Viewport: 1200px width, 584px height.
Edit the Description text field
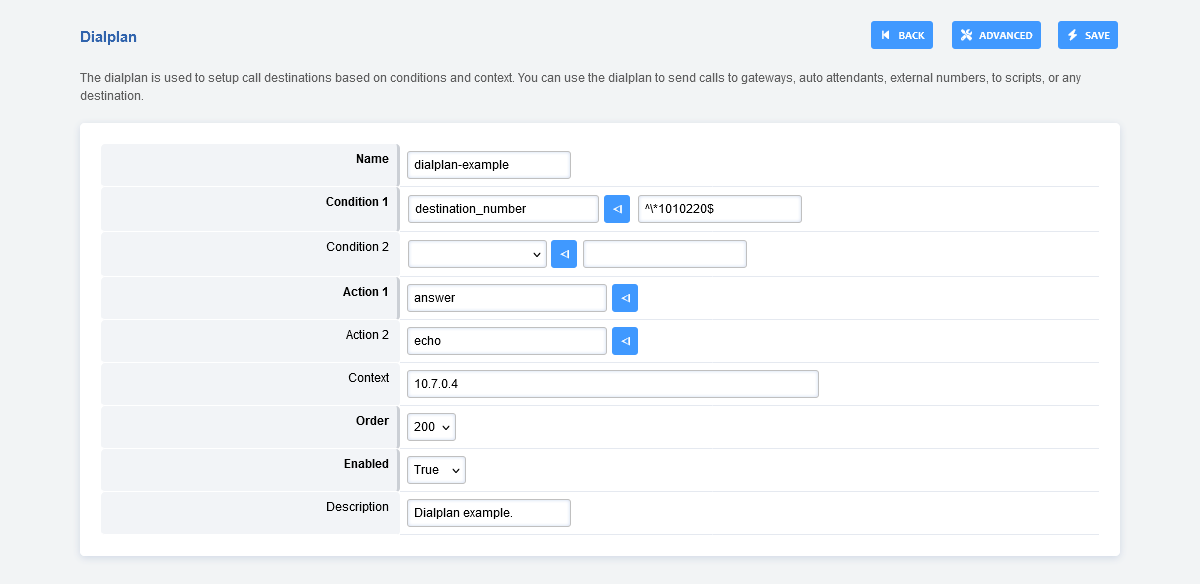click(x=488, y=513)
